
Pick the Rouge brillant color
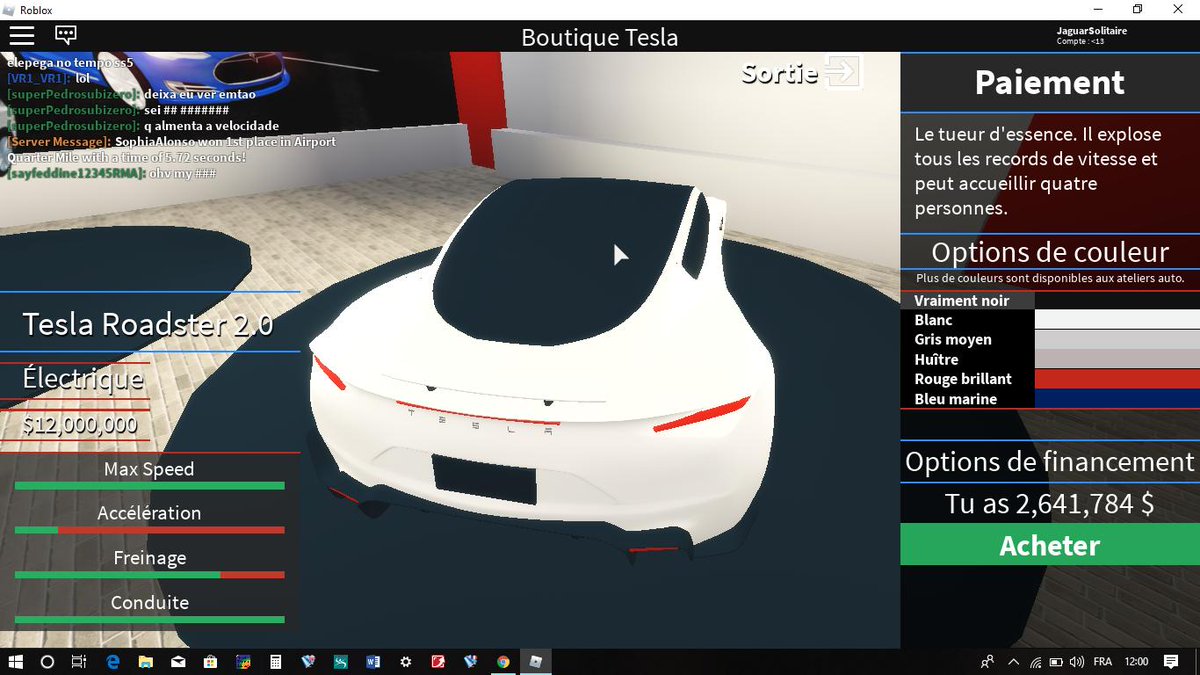(1050, 379)
